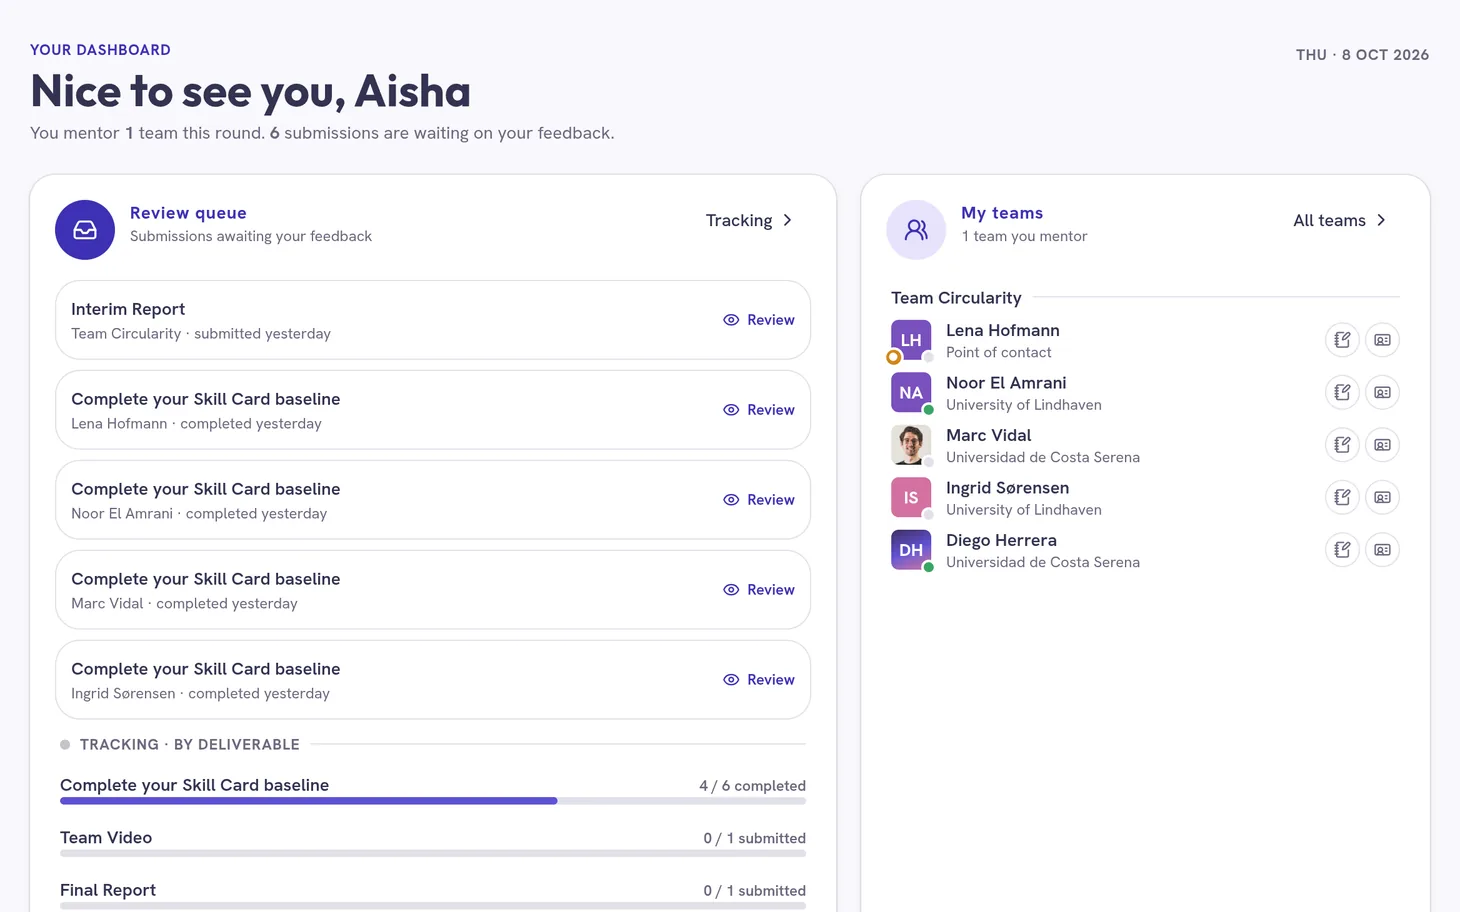
Task: Click 'Point of contact' under Lena Hofmann
Action: click(998, 352)
